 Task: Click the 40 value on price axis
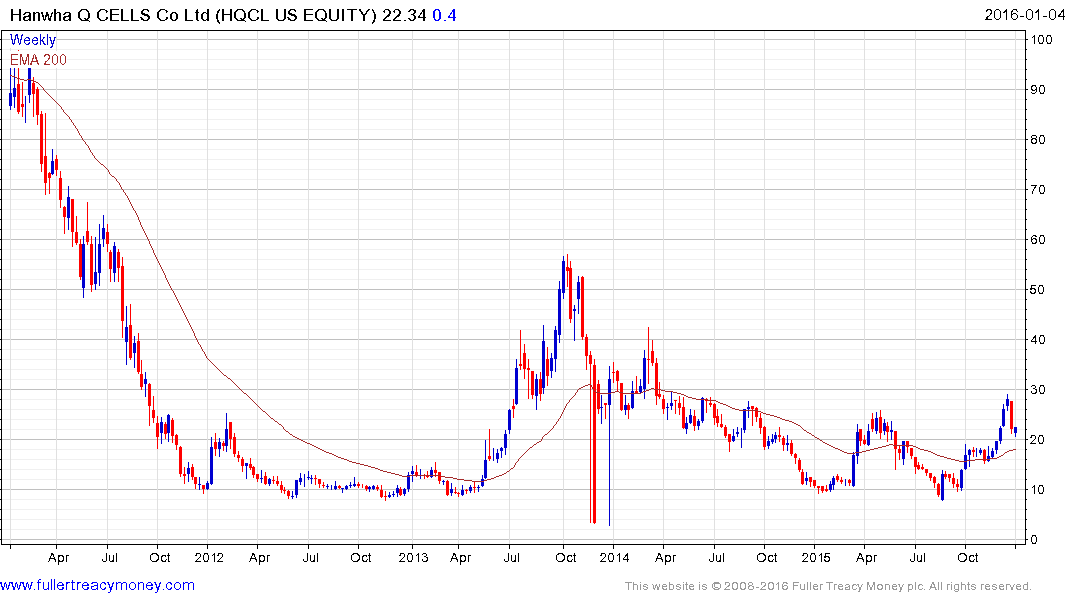coord(1038,340)
